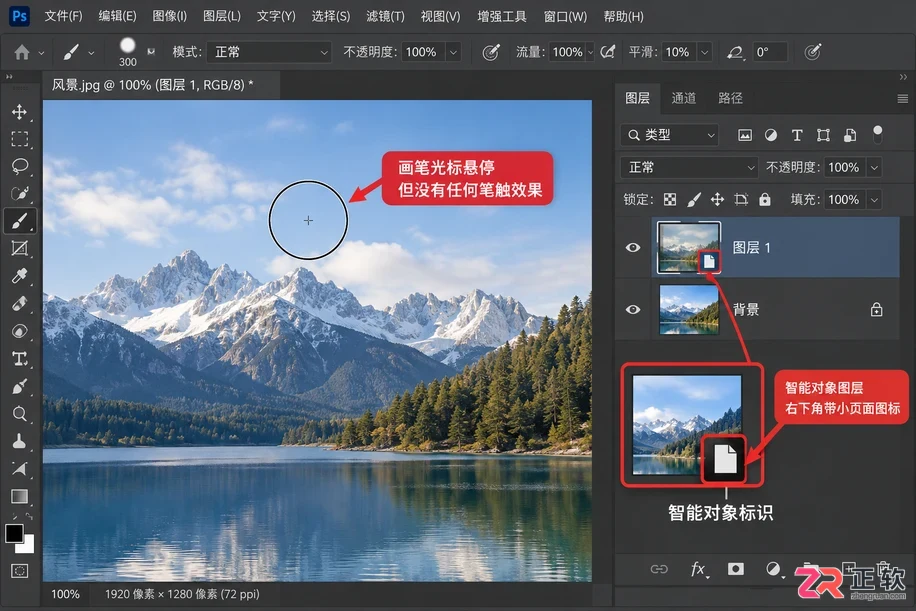Toggle lock position
The image size is (916, 611).
click(717, 200)
